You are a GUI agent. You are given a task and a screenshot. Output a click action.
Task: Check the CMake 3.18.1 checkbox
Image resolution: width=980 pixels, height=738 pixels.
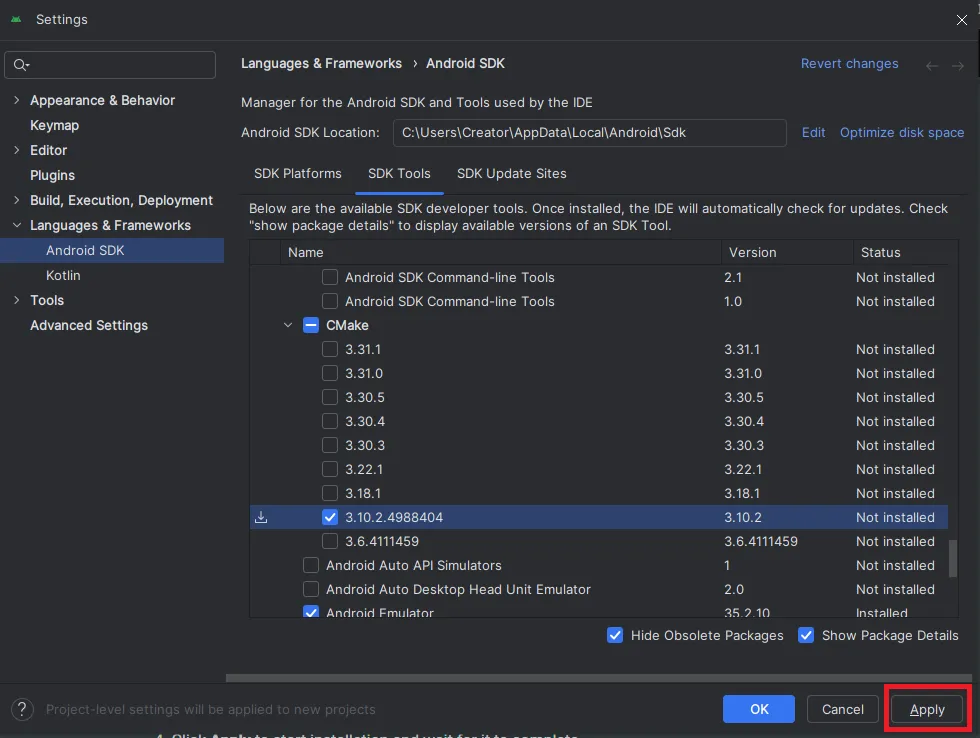point(329,493)
